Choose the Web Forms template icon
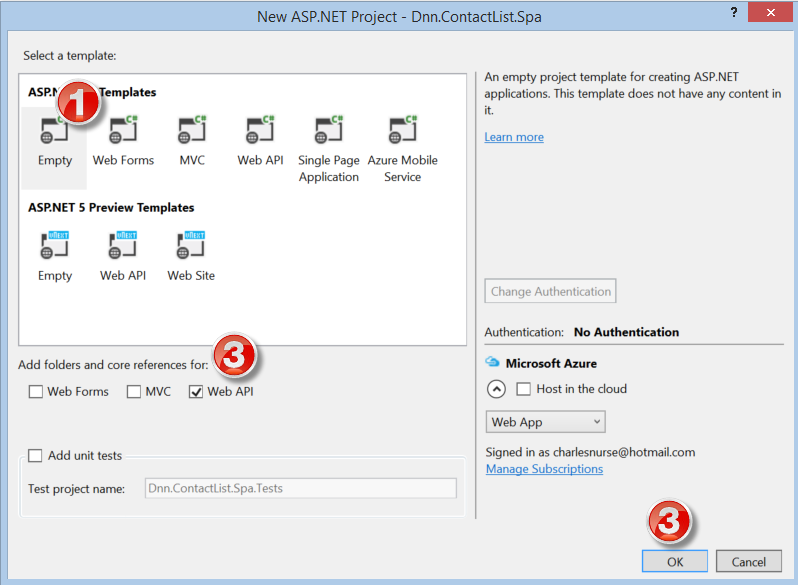 point(123,130)
